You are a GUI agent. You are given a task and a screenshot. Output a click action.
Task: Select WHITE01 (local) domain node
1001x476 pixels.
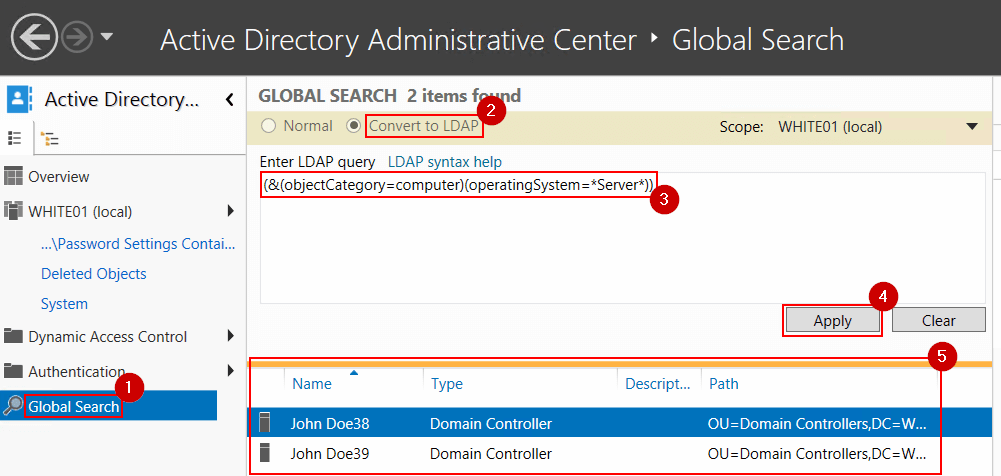[x=80, y=211]
